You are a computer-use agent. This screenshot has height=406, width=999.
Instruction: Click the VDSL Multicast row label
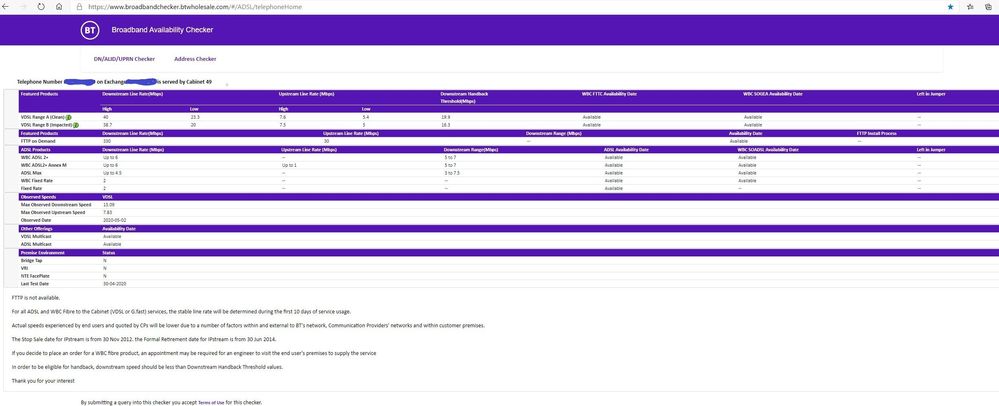point(36,236)
